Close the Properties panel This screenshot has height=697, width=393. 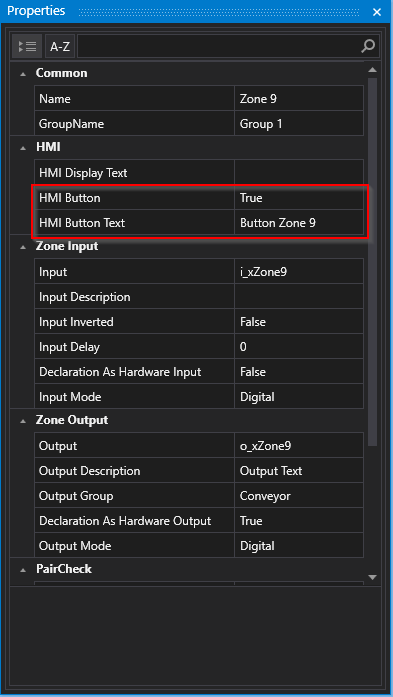pyautogui.click(x=377, y=12)
